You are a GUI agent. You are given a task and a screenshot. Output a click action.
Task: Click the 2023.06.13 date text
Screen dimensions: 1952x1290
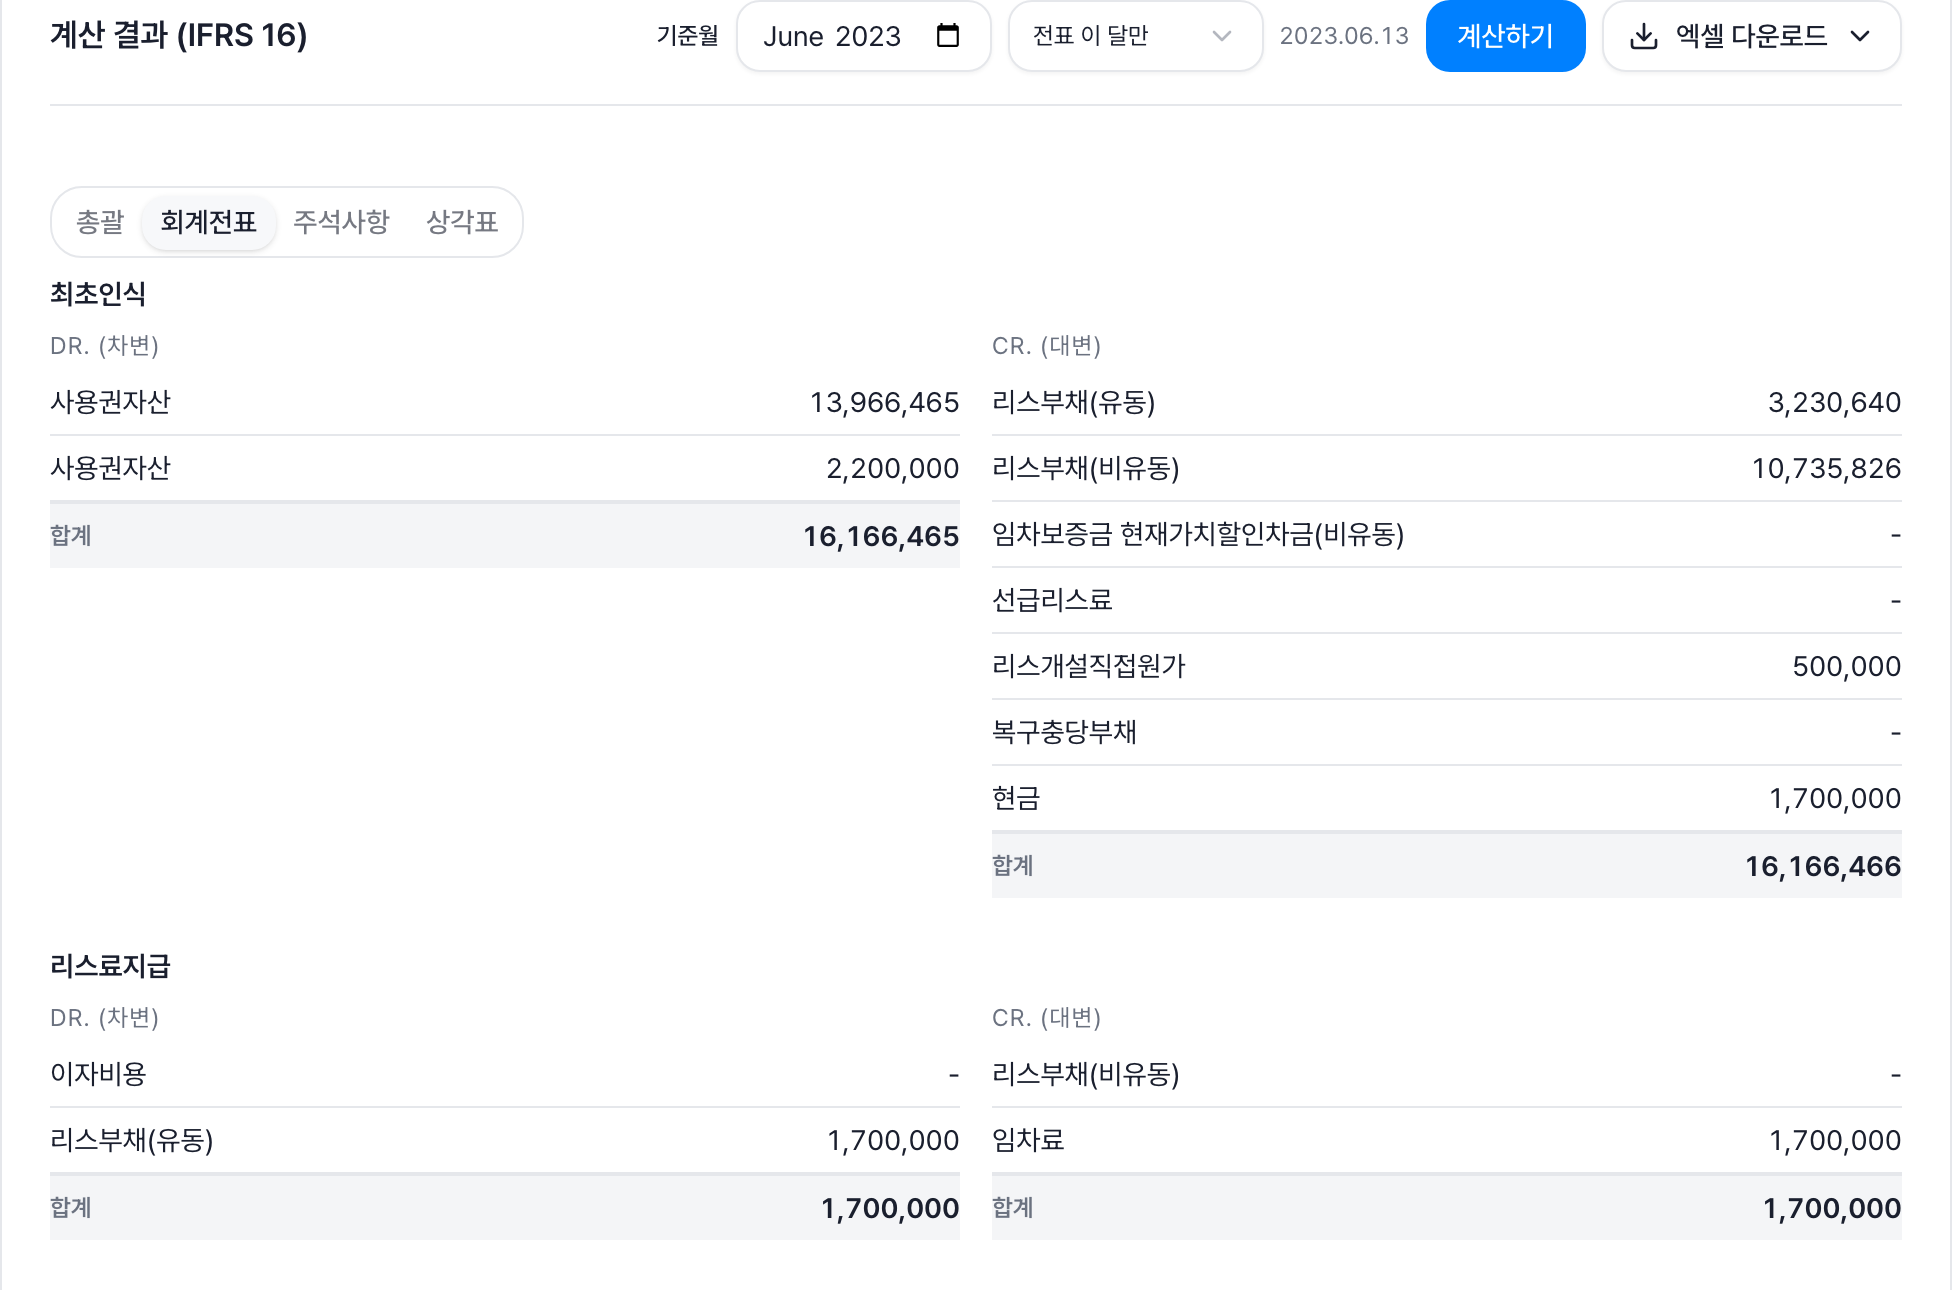tap(1344, 36)
